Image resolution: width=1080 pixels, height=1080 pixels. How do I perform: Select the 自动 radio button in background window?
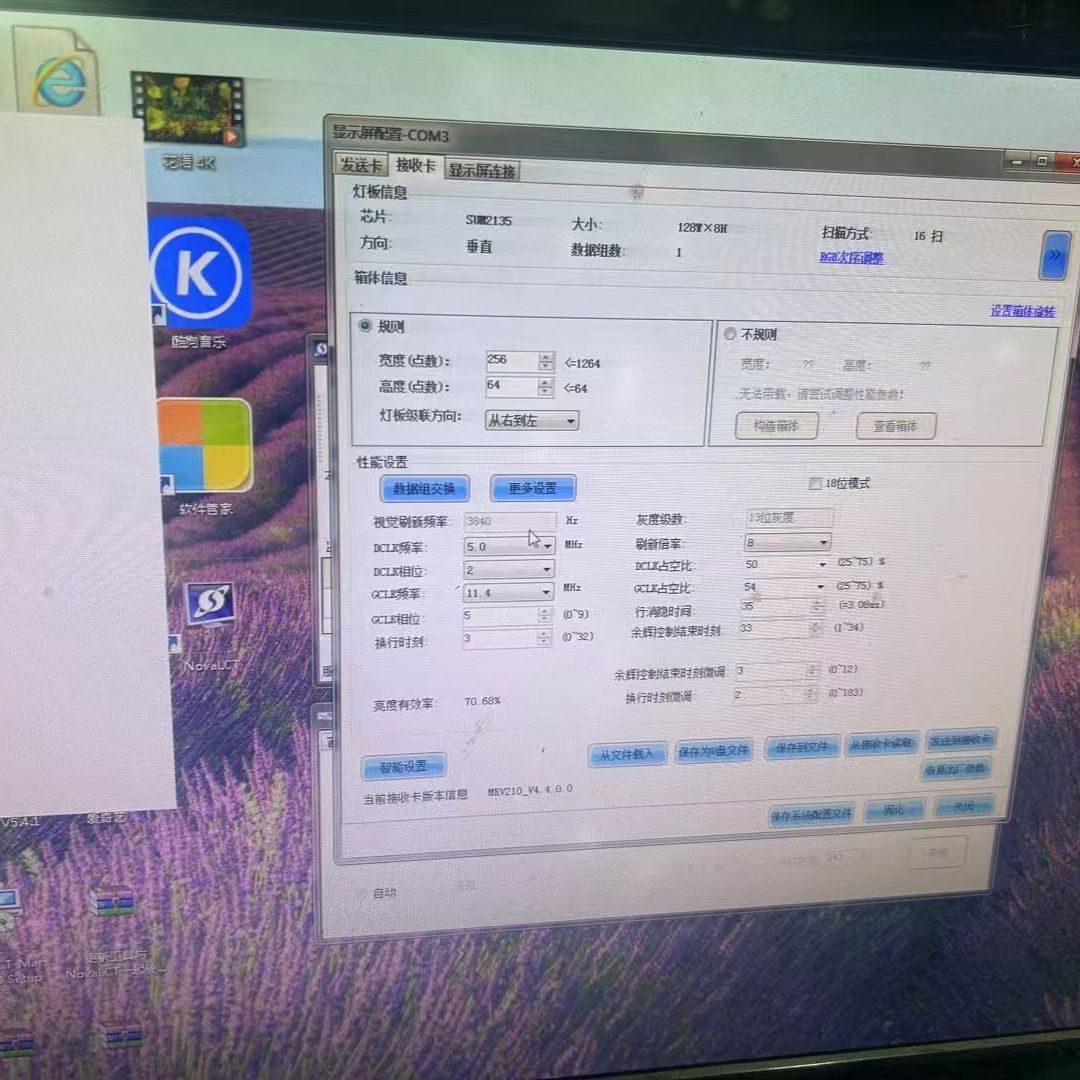click(x=362, y=893)
